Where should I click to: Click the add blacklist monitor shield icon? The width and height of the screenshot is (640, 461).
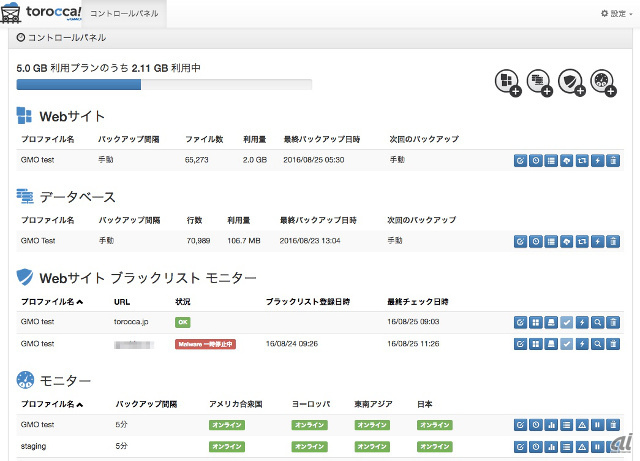[570, 83]
